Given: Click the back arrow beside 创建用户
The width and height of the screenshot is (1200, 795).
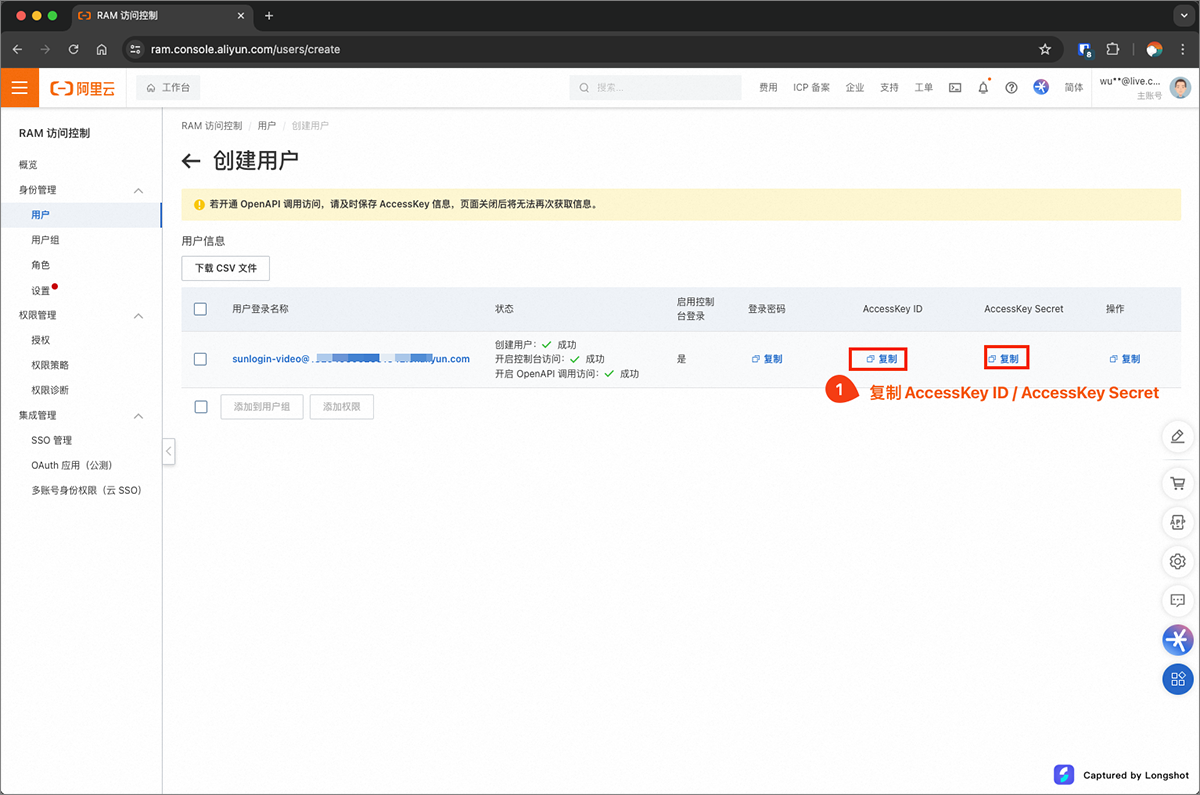Looking at the screenshot, I should pyautogui.click(x=191, y=161).
